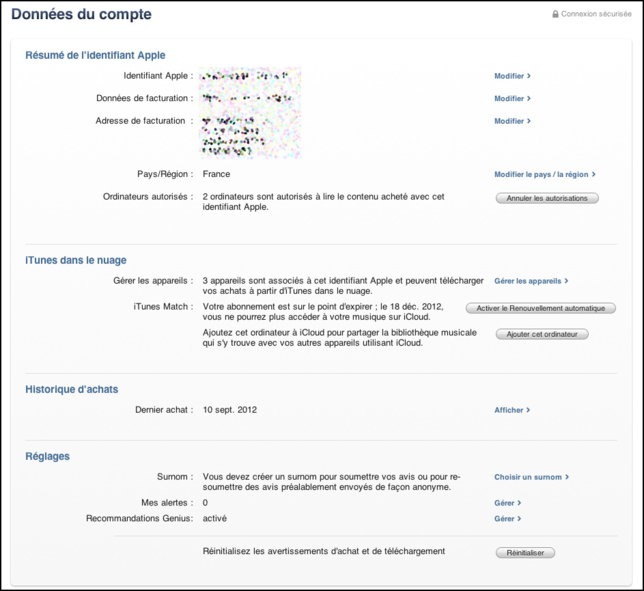Viewport: 644px width, 591px height.
Task: Click the 3 appareils sont associés text
Action: [x=343, y=286]
